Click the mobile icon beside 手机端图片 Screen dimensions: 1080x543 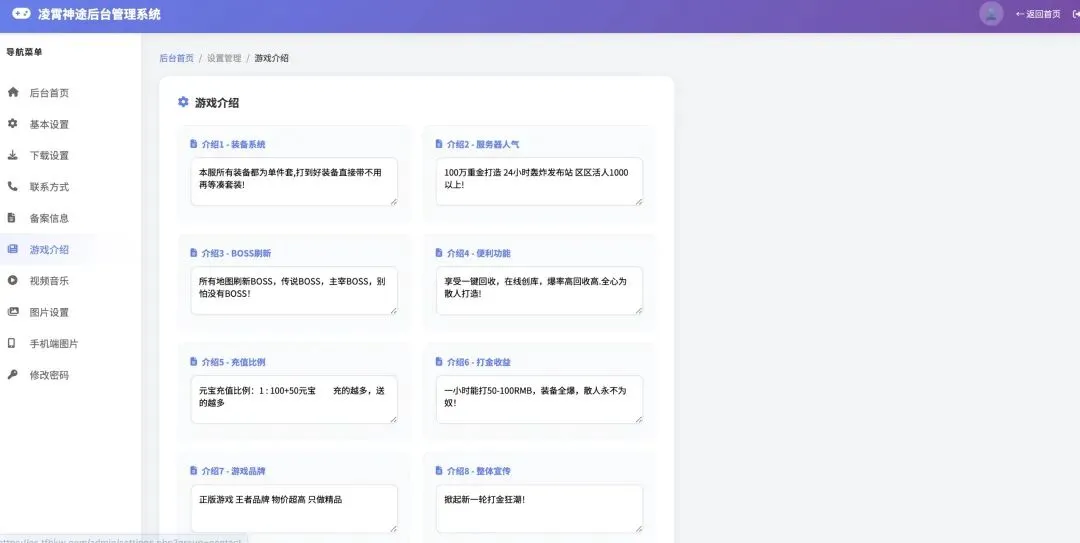(12, 342)
